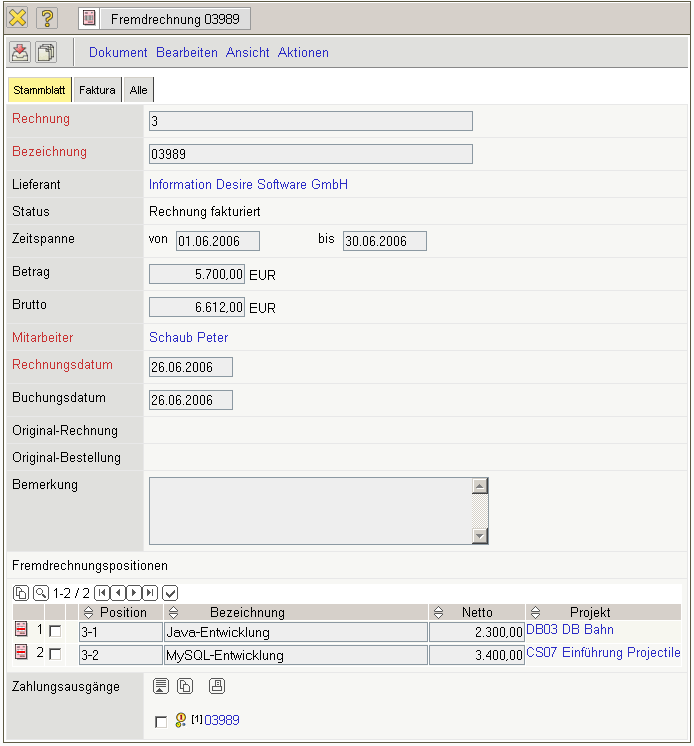Open the row icon for Java-Entwicklung position
Viewport: 694px width, 746px height.
click(x=21, y=631)
